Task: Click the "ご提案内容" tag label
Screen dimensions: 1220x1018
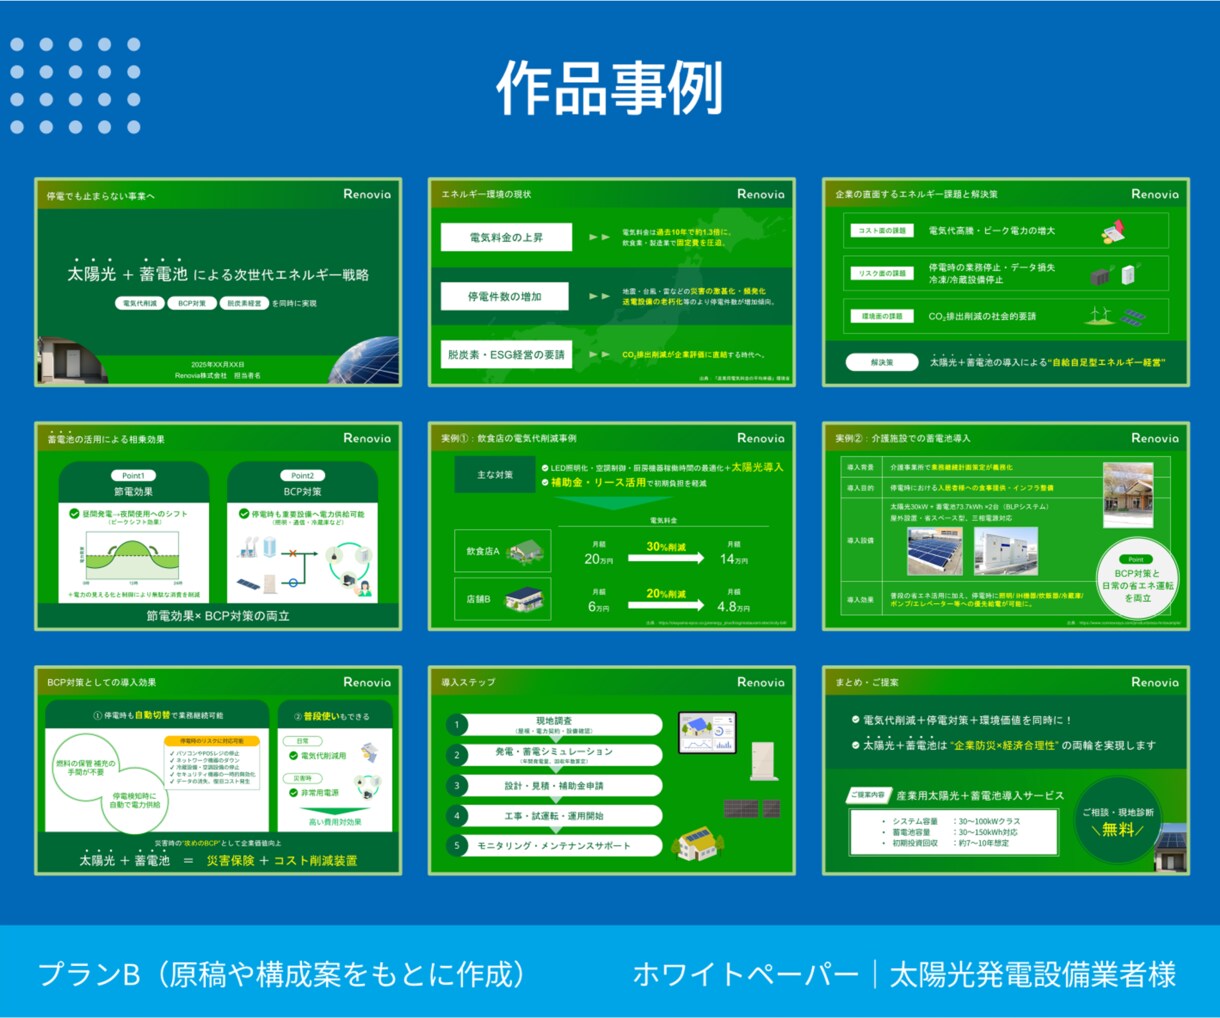Action: pyautogui.click(x=867, y=795)
